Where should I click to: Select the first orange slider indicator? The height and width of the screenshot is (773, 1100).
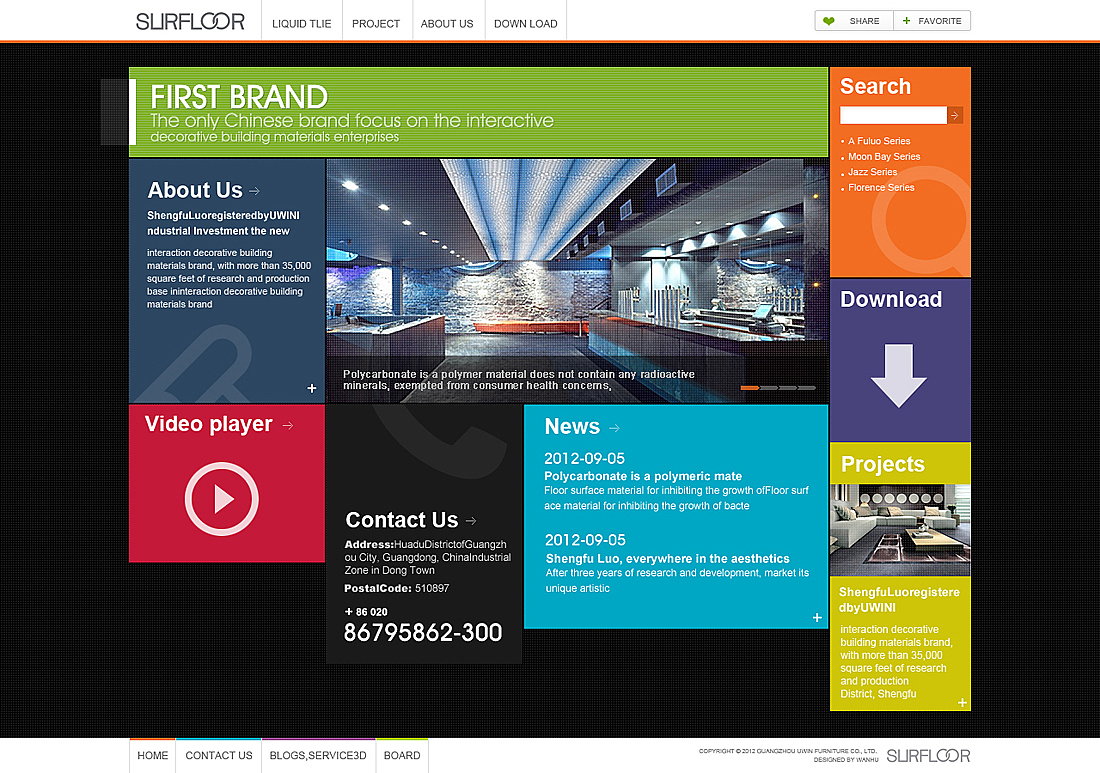pyautogui.click(x=750, y=388)
